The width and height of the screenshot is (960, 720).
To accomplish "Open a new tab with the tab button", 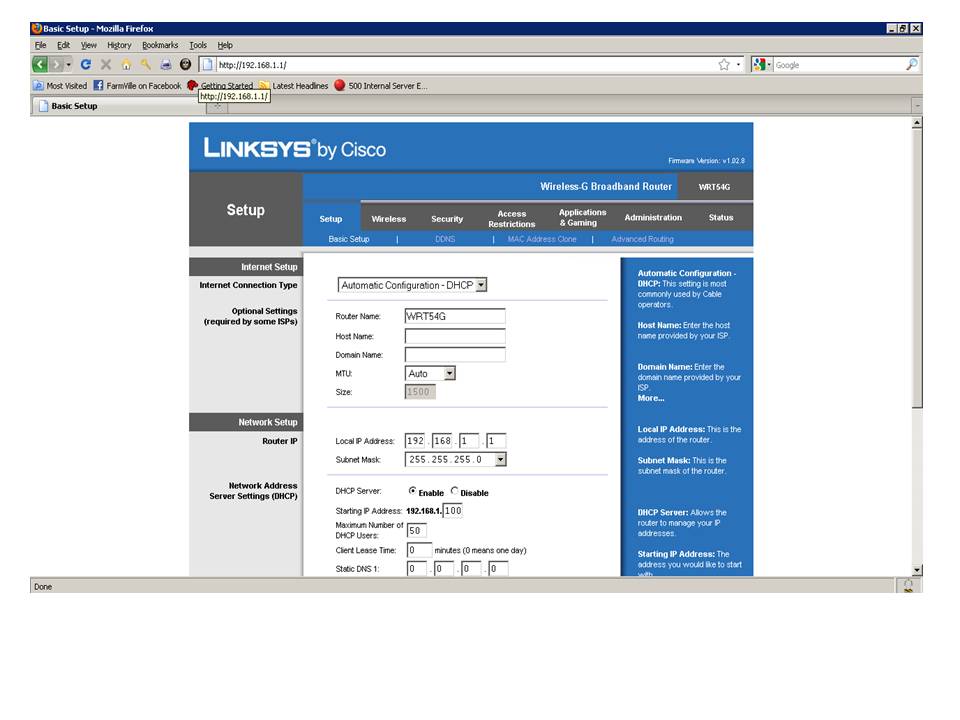I will (217, 107).
